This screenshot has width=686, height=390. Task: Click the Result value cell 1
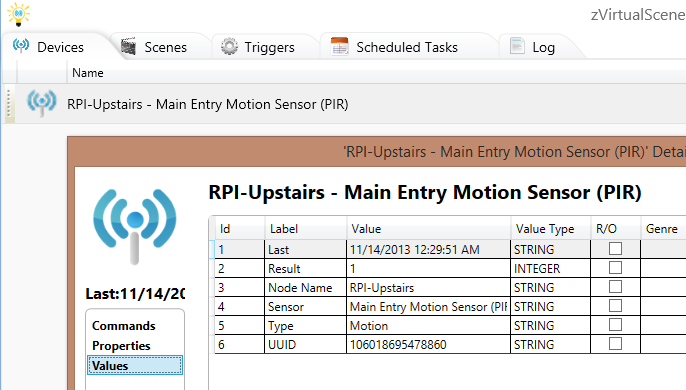[x=428, y=268]
